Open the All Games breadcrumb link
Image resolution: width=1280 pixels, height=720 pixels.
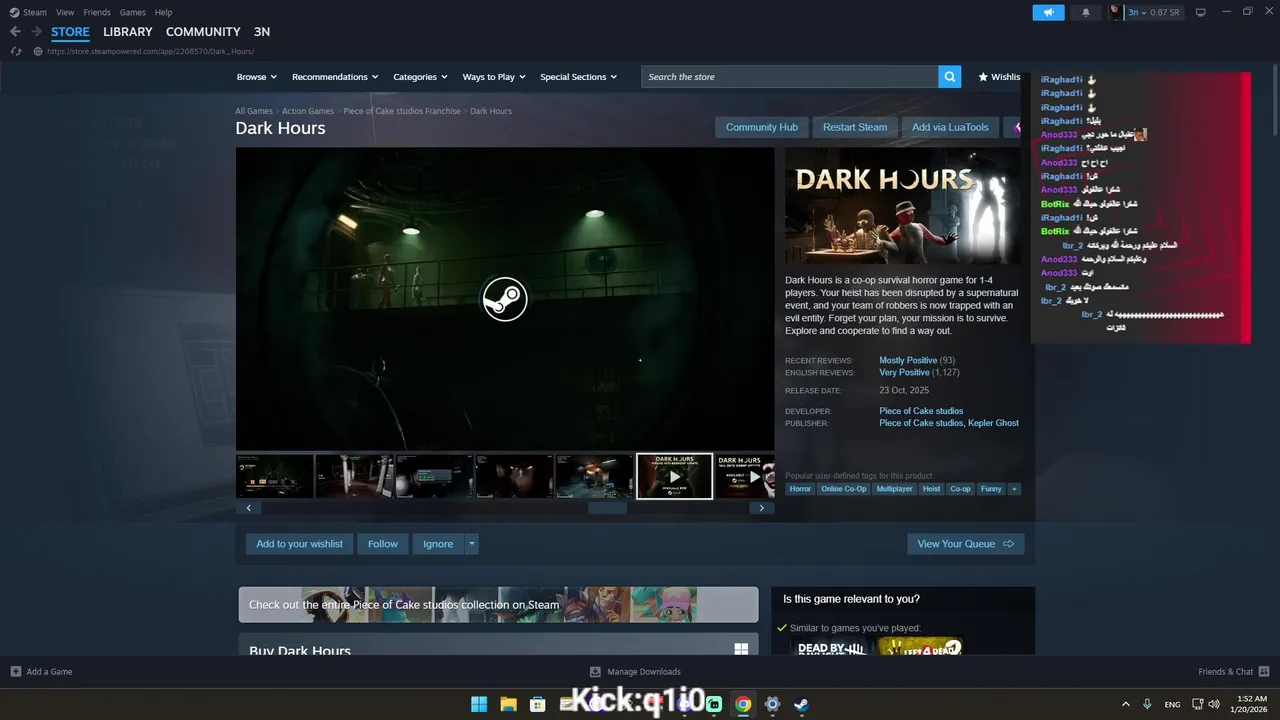click(x=254, y=111)
